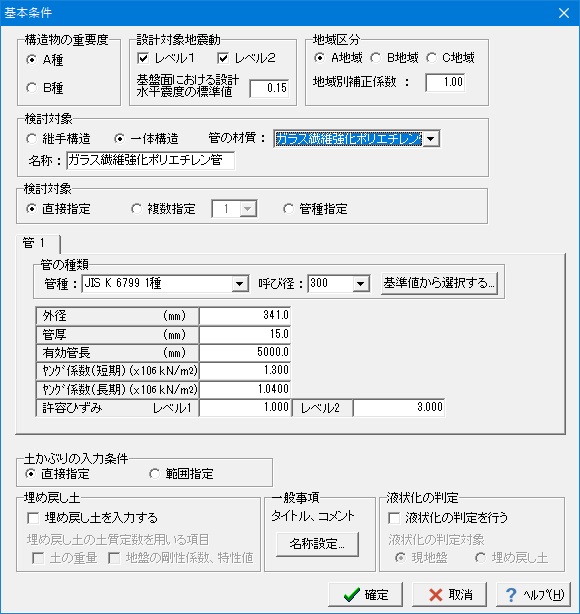Open the 管種 JIS K 6799 dropdown
The image size is (580, 614).
tap(239, 283)
